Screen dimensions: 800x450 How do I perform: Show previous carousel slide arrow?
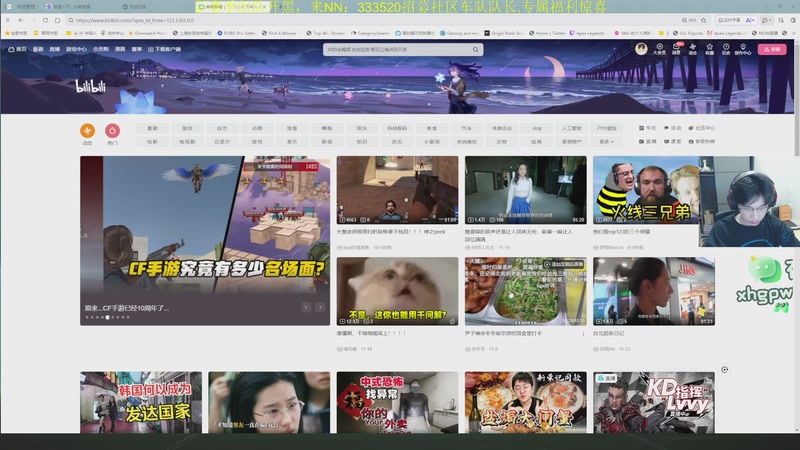click(x=306, y=307)
